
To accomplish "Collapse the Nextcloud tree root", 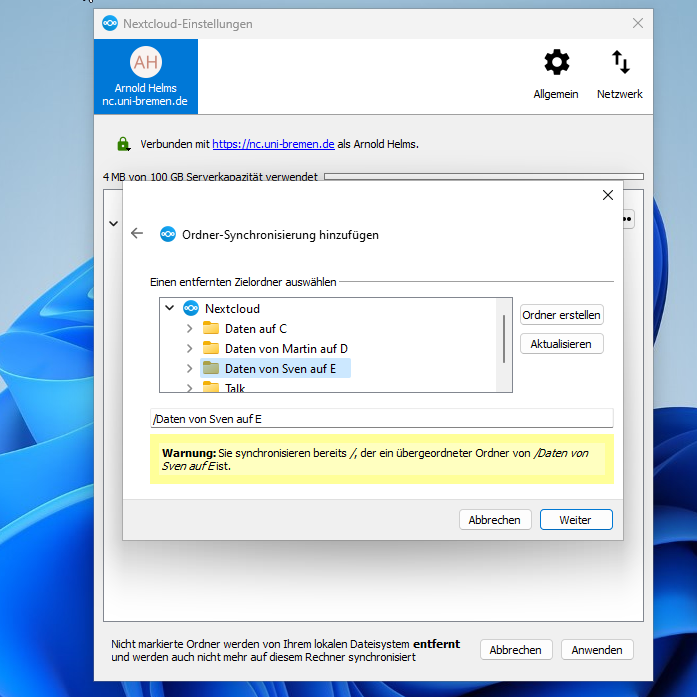I will [170, 309].
